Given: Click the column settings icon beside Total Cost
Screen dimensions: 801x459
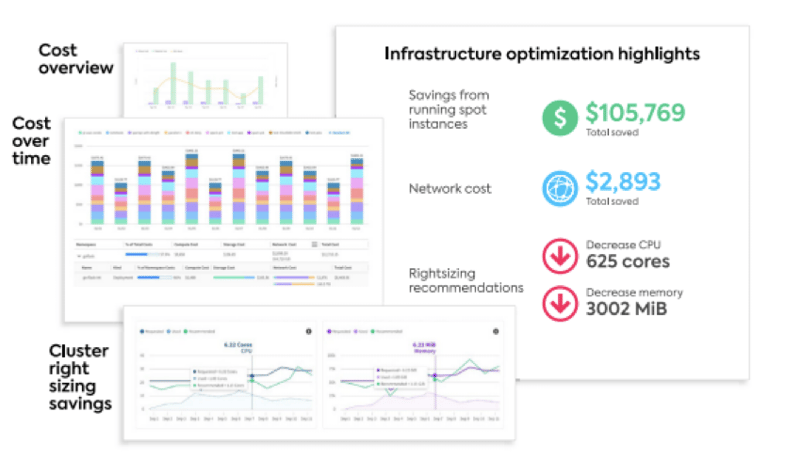Looking at the screenshot, I should [x=314, y=243].
